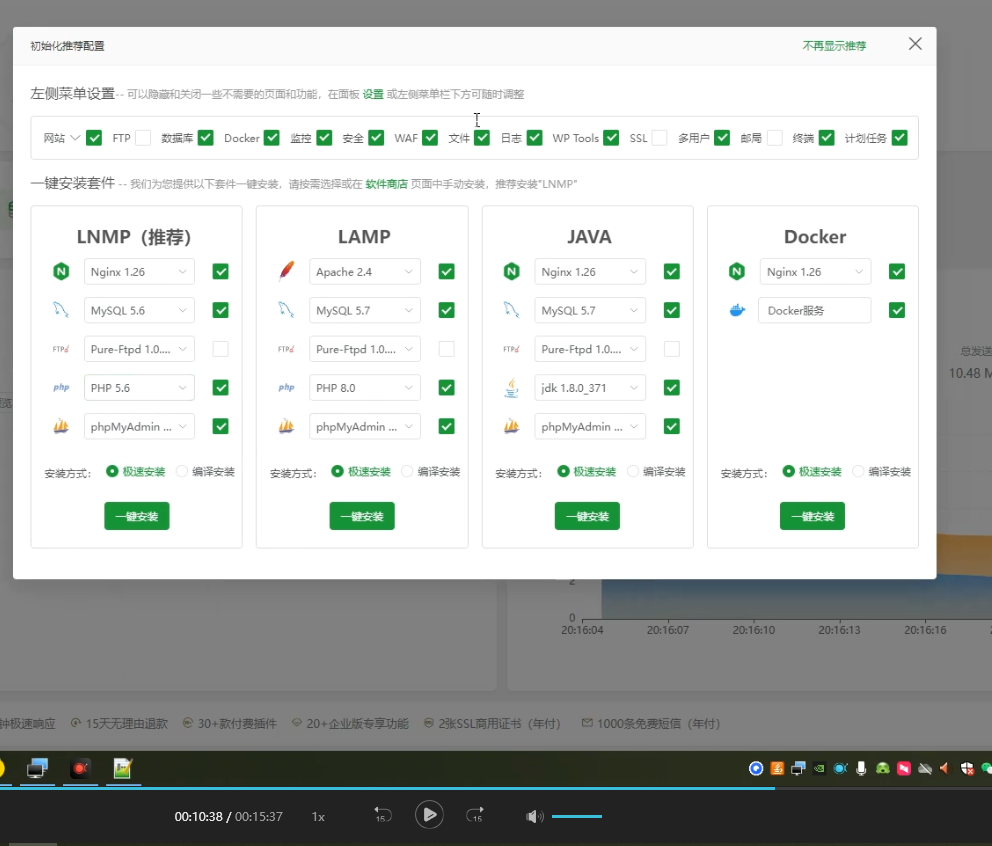The height and width of the screenshot is (846, 992).
Task: Click the LNMP（推荐） card heading
Action: [134, 237]
